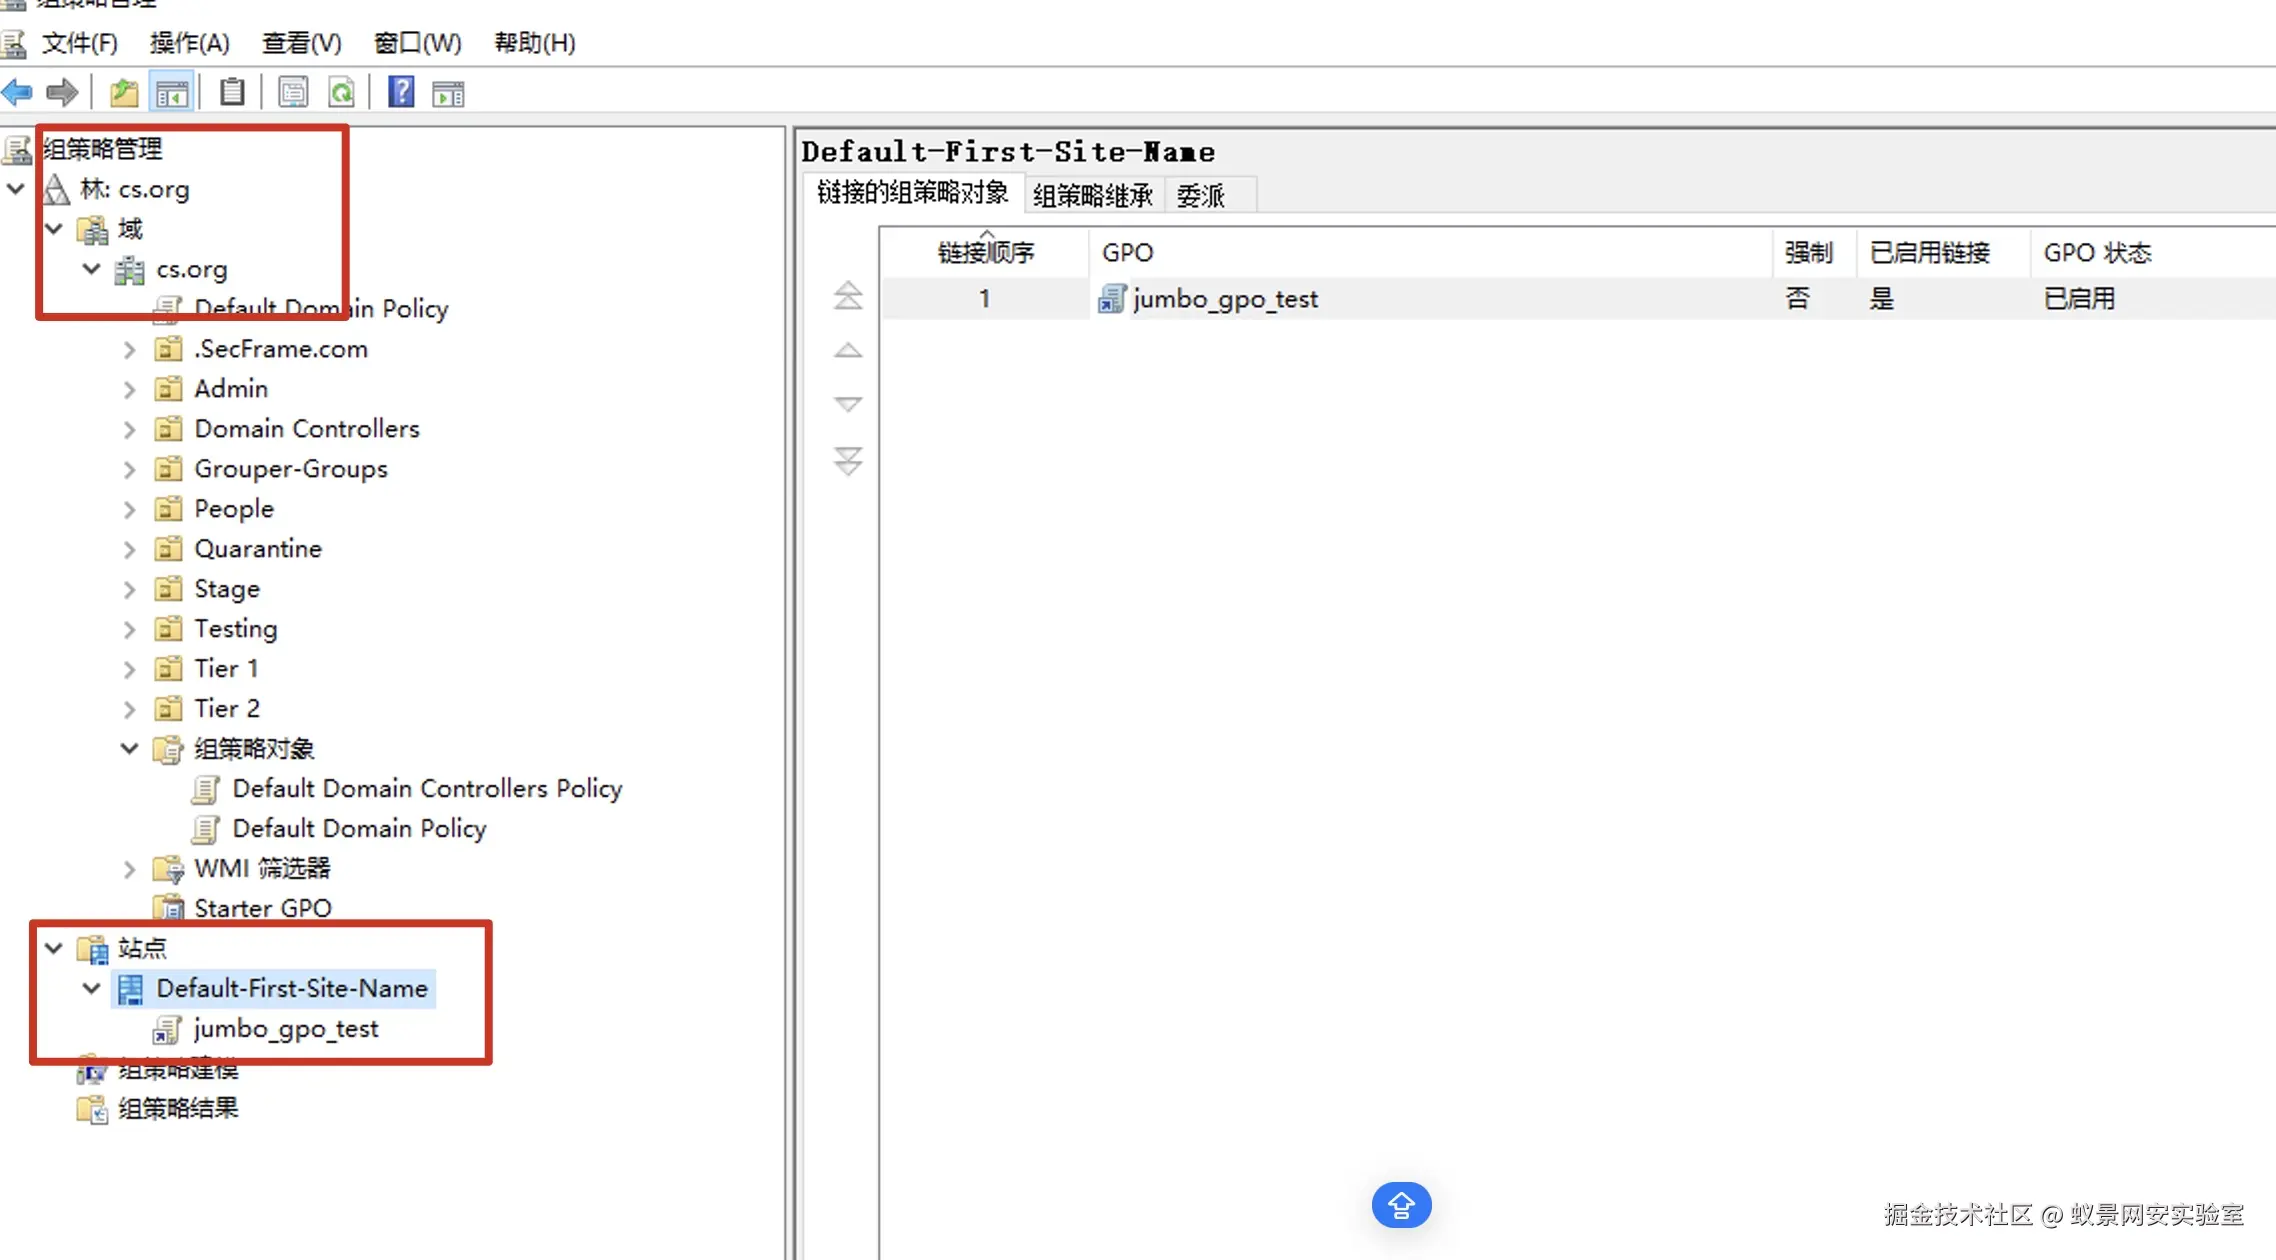Viewport: 2276px width, 1260px height.
Task: Click the refresh toolbar icon
Action: pyautogui.click(x=342, y=93)
